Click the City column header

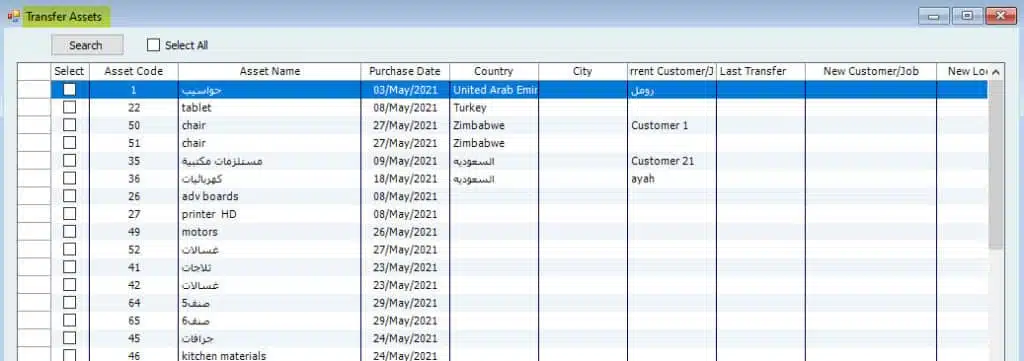[583, 71]
